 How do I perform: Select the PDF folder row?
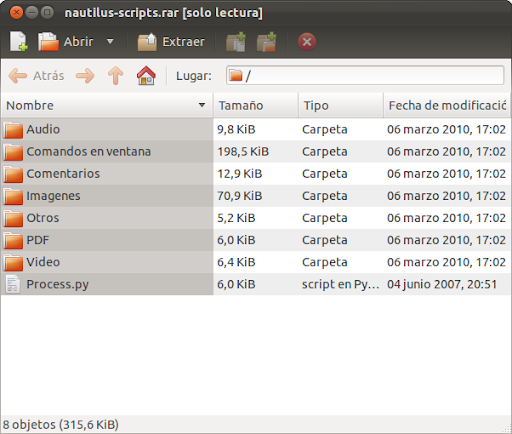click(x=256, y=240)
